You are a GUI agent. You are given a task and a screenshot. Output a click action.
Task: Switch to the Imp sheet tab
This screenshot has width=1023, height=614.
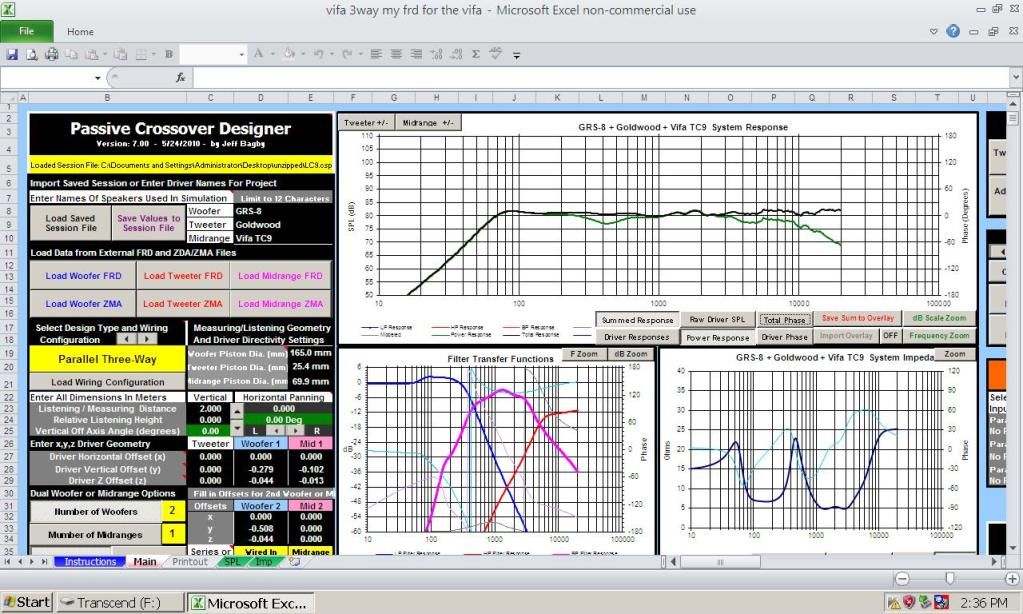point(264,561)
